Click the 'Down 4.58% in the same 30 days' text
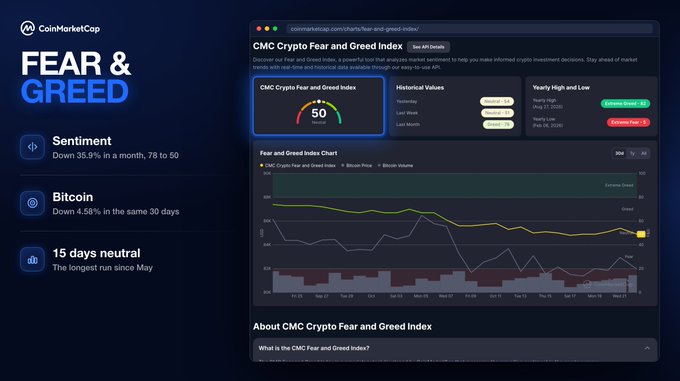680x381 pixels. (116, 212)
